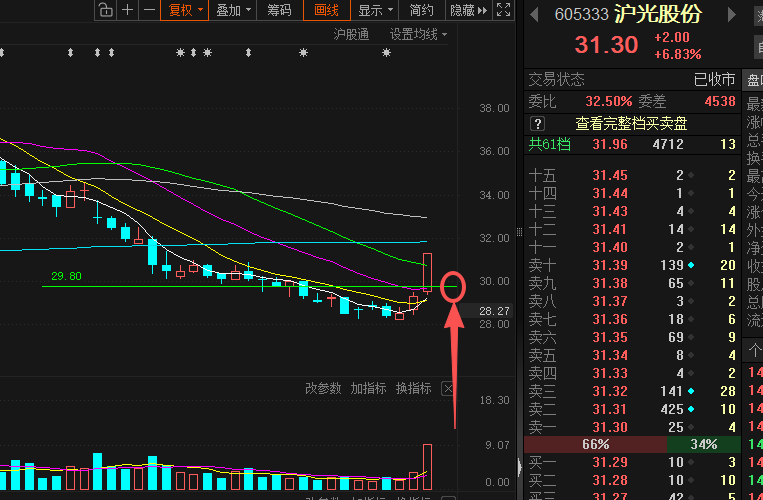Image resolution: width=763 pixels, height=500 pixels.
Task: Click the question mark help icon
Action: (x=537, y=124)
